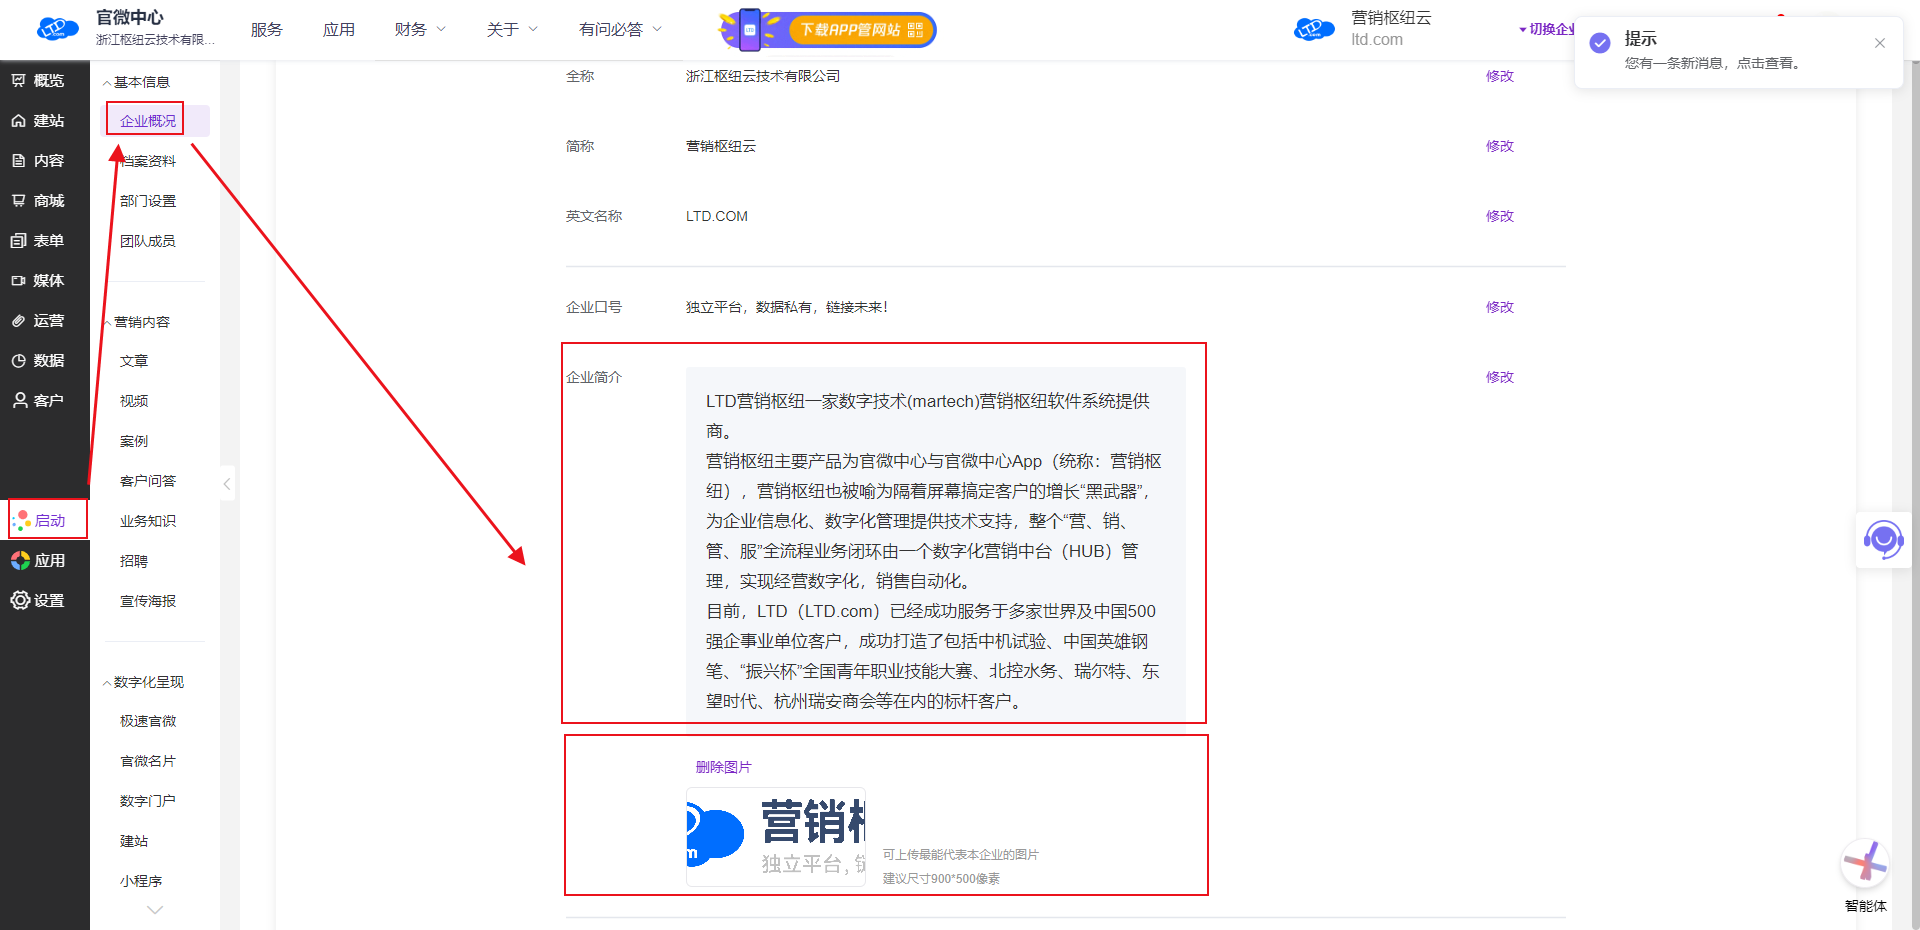The image size is (1920, 930).
Task: Open the 切换企业 dropdown
Action: tap(1547, 29)
